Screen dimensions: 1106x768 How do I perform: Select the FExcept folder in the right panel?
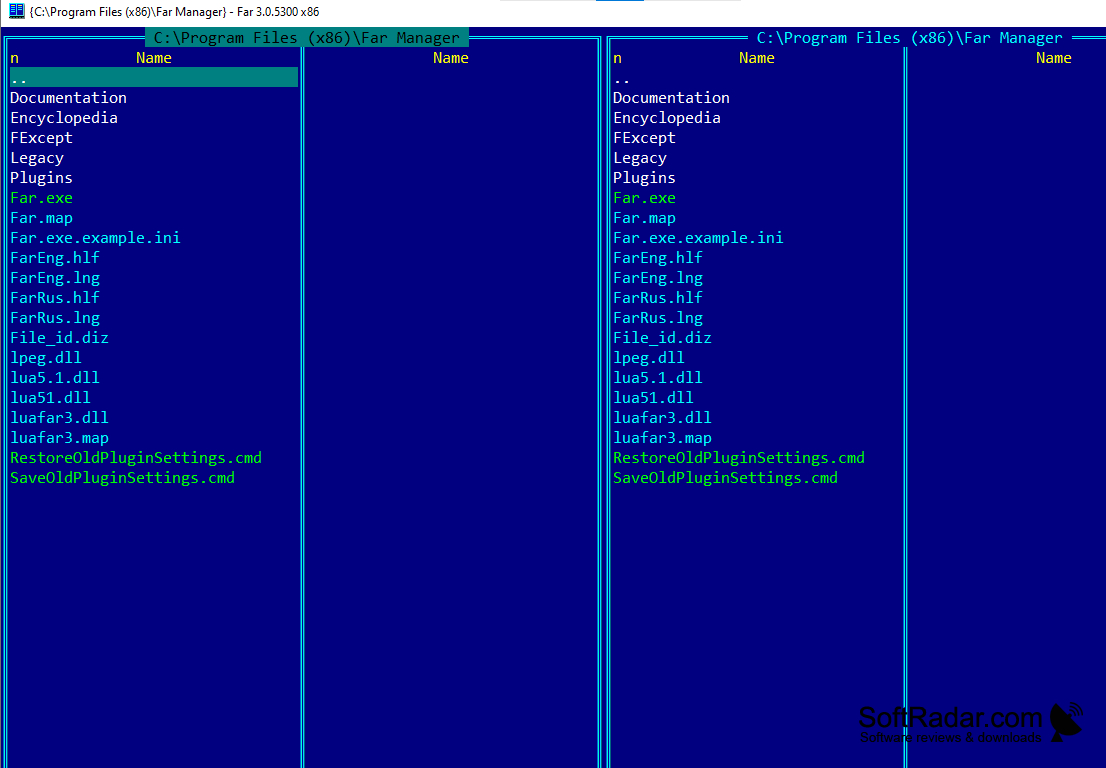click(x=644, y=137)
